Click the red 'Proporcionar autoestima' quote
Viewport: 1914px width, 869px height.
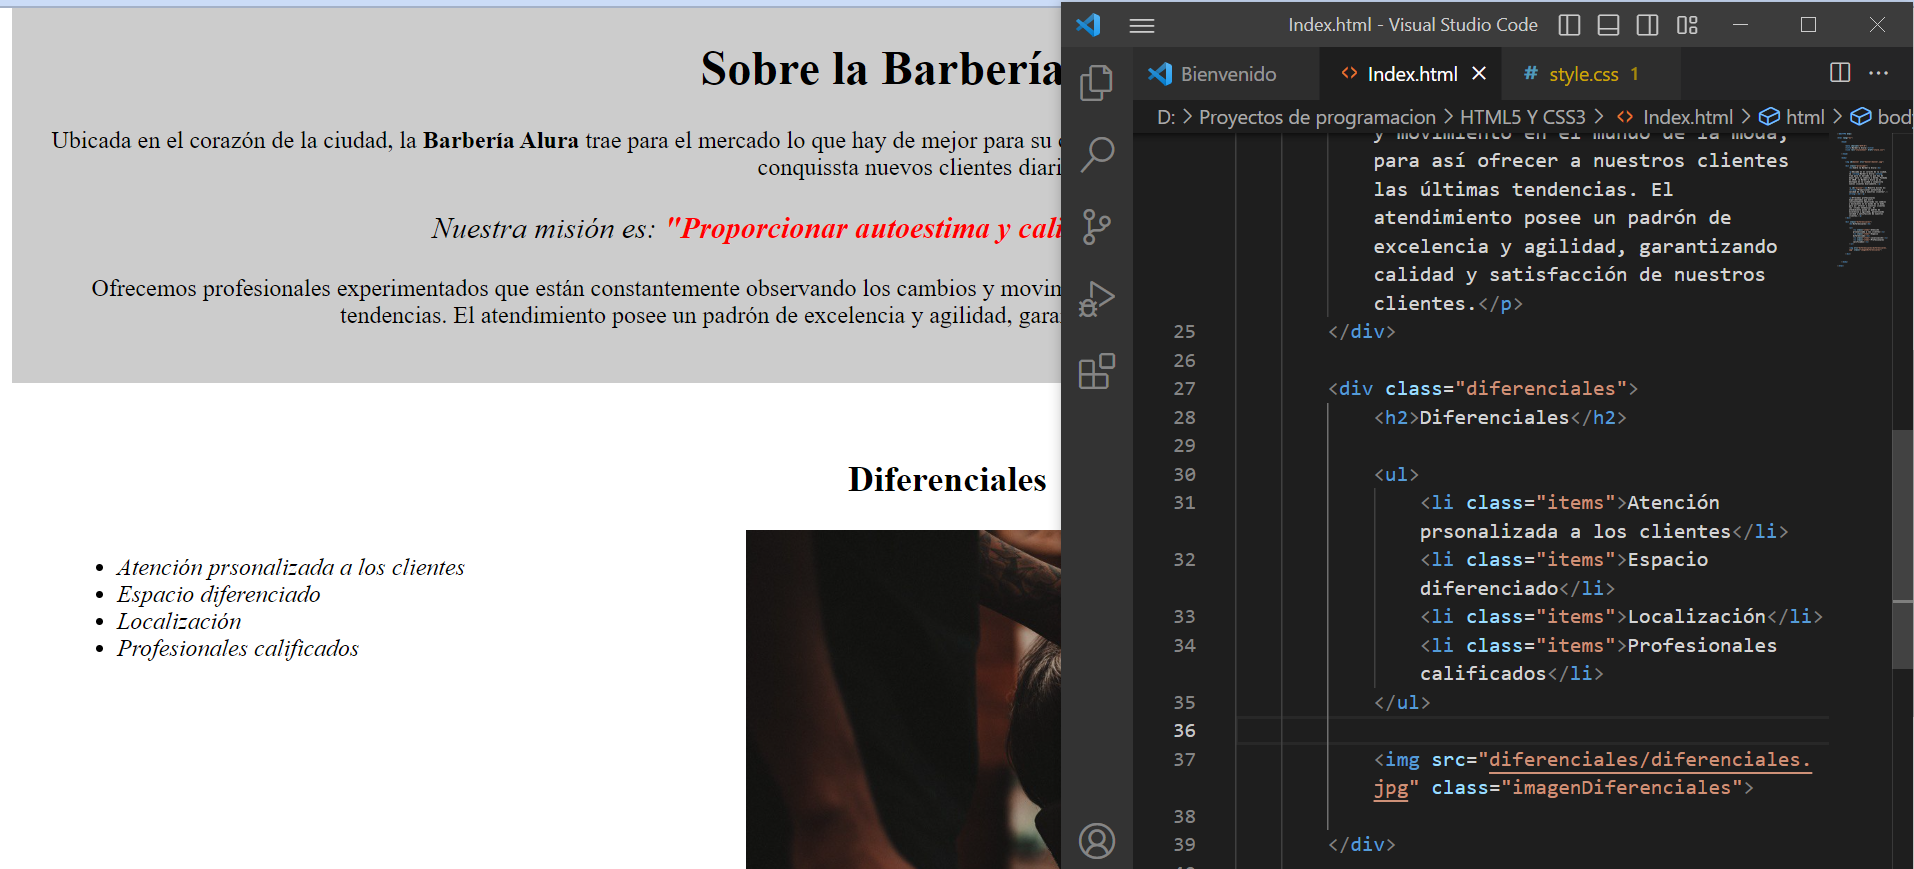(x=863, y=229)
